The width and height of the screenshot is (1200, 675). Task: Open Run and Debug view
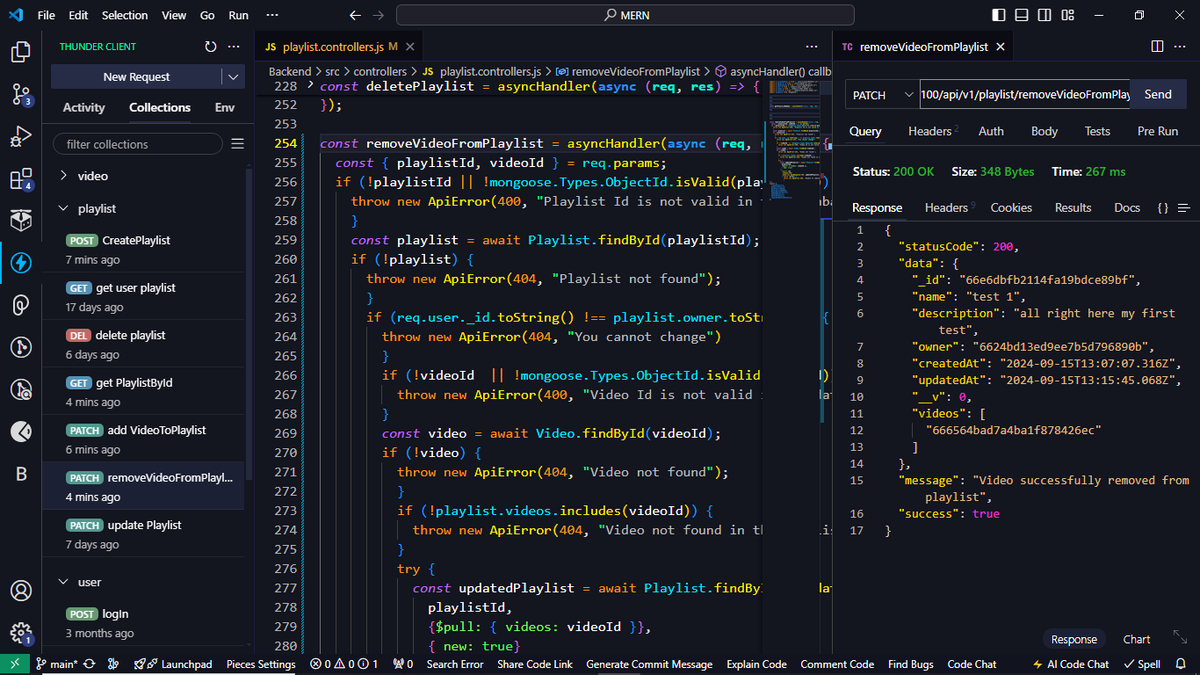pos(20,137)
